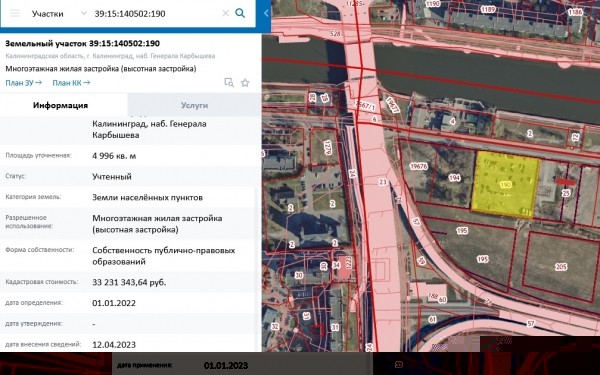Click the parcel title 39:15:140502:190
This screenshot has height=375, width=600.
coord(83,43)
